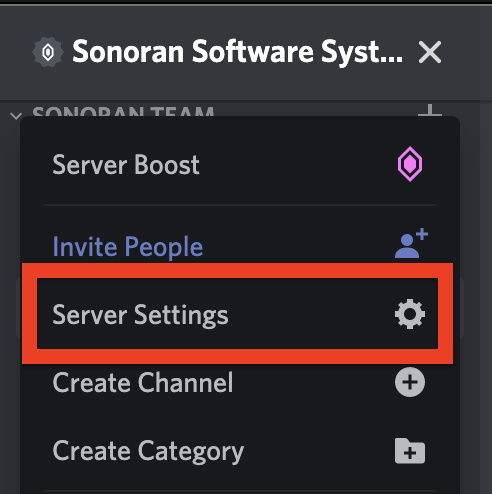This screenshot has width=492, height=494.
Task: Select the Server Boost menu entry
Action: point(240,165)
